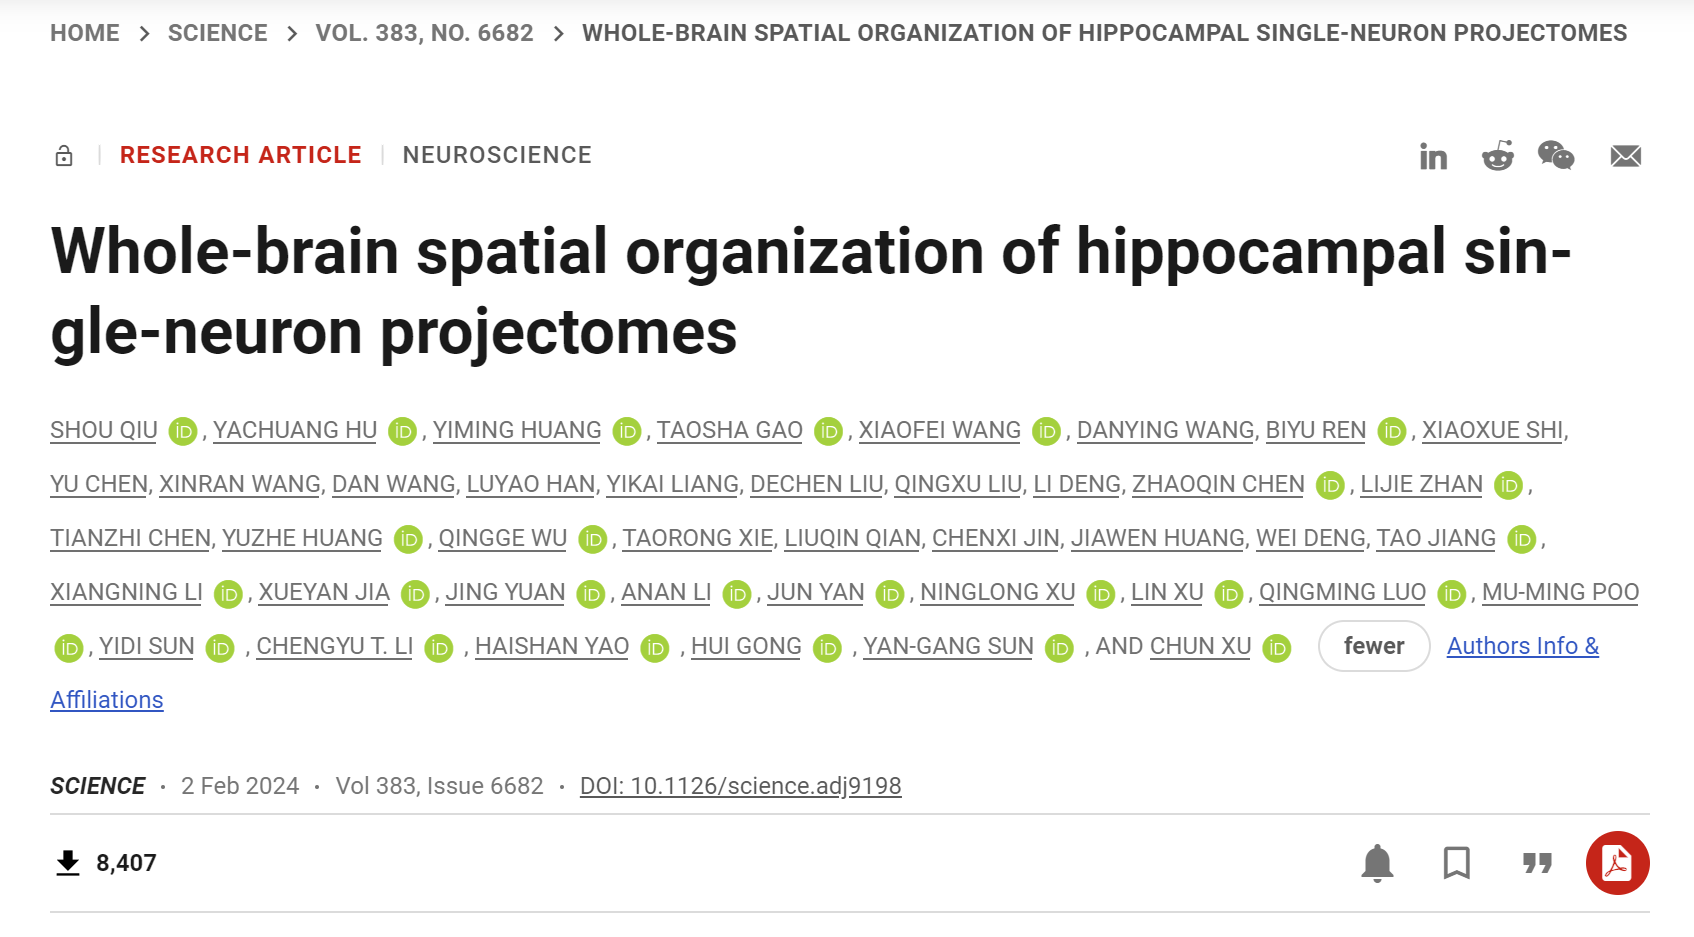This screenshot has height=937, width=1694.
Task: Click the lock access icon
Action: pos(64,155)
